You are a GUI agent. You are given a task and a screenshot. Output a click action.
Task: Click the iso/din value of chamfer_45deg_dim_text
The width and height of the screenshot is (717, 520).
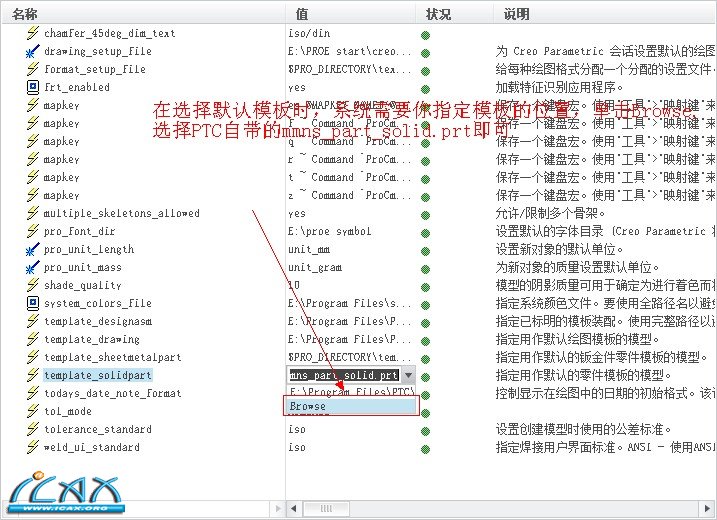tap(309, 33)
